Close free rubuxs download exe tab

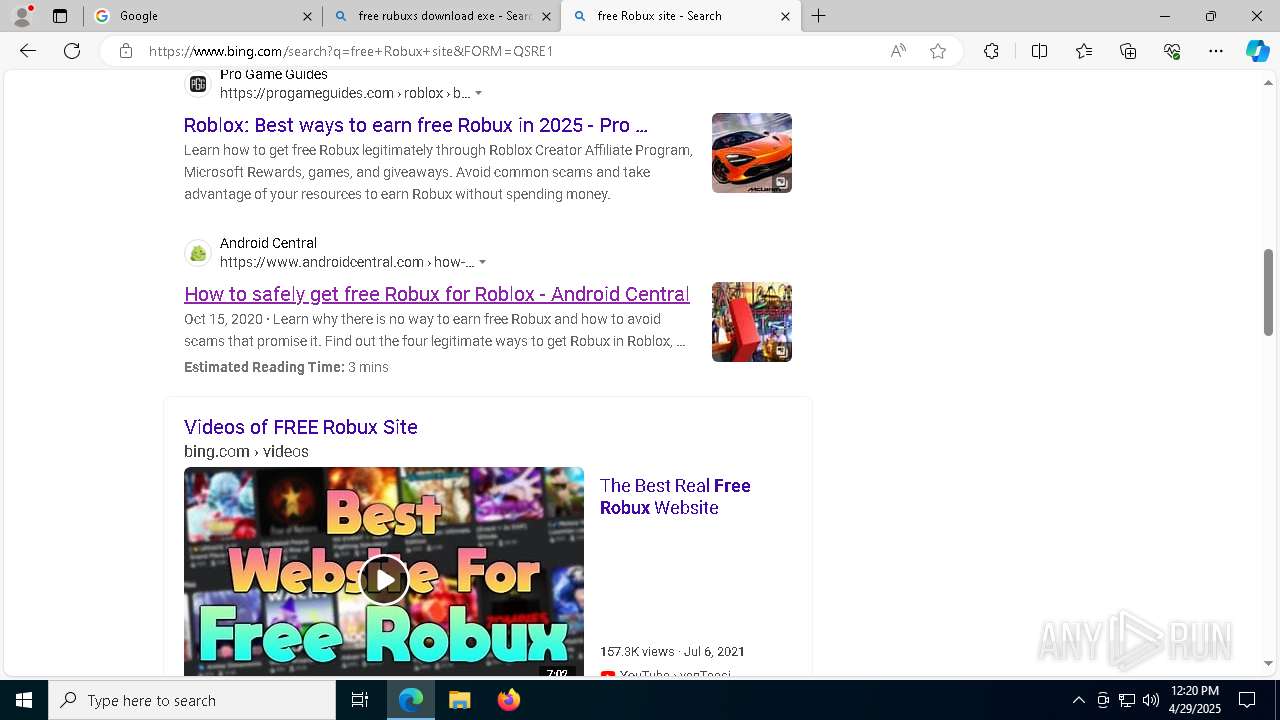(546, 16)
